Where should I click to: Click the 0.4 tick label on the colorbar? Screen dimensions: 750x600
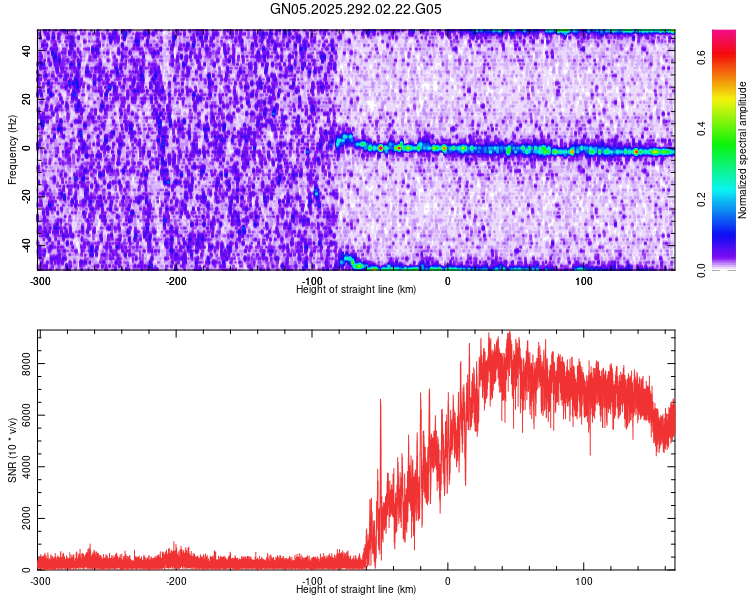pyautogui.click(x=702, y=128)
